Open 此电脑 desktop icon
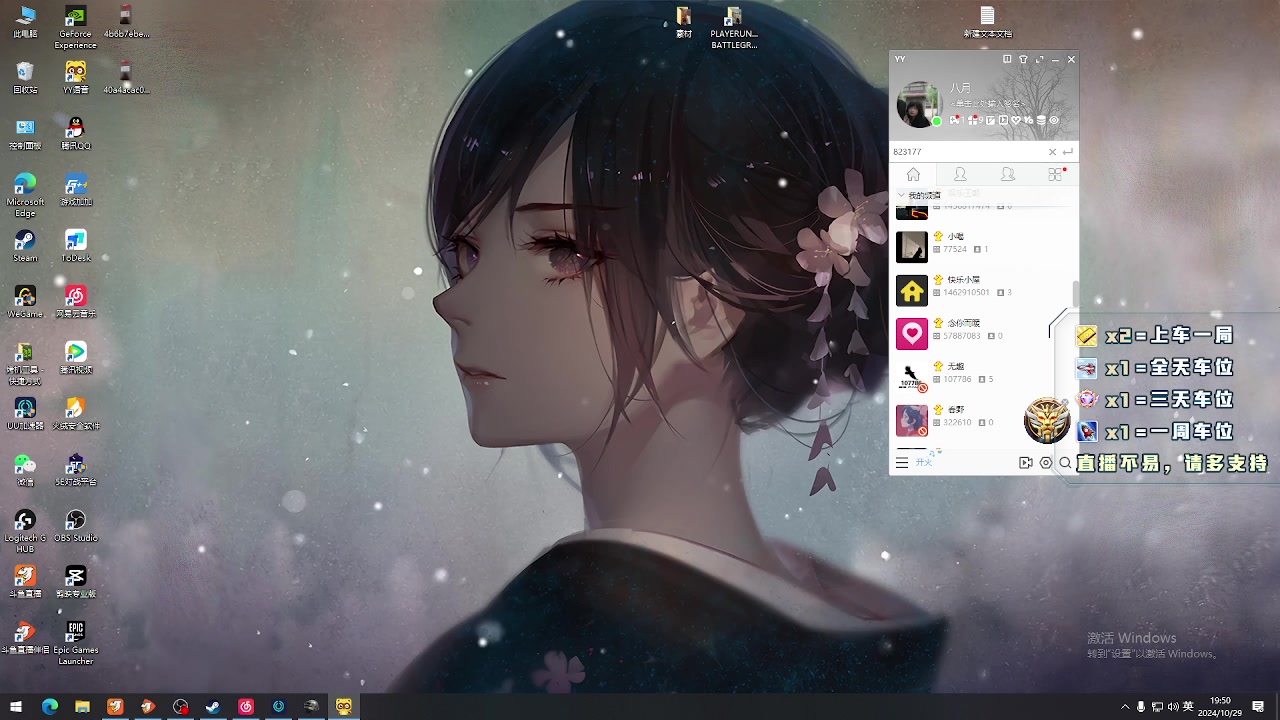The image size is (1280, 720). pos(25,21)
